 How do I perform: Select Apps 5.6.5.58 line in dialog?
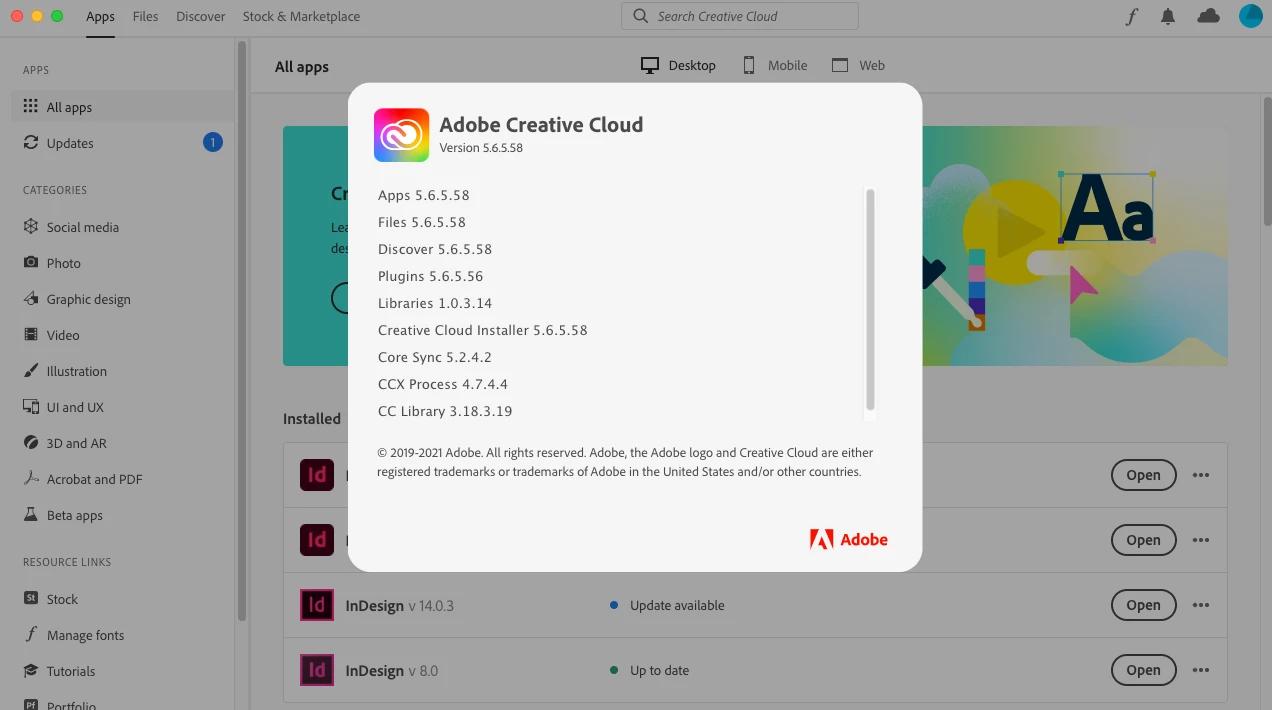(424, 195)
